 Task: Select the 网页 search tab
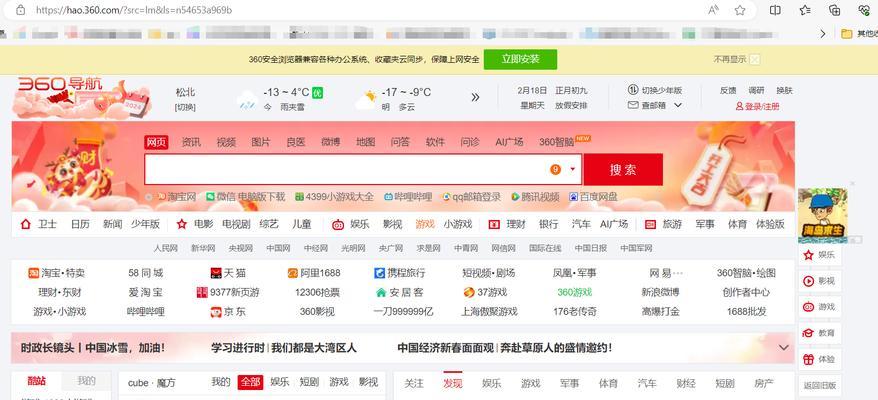point(156,142)
